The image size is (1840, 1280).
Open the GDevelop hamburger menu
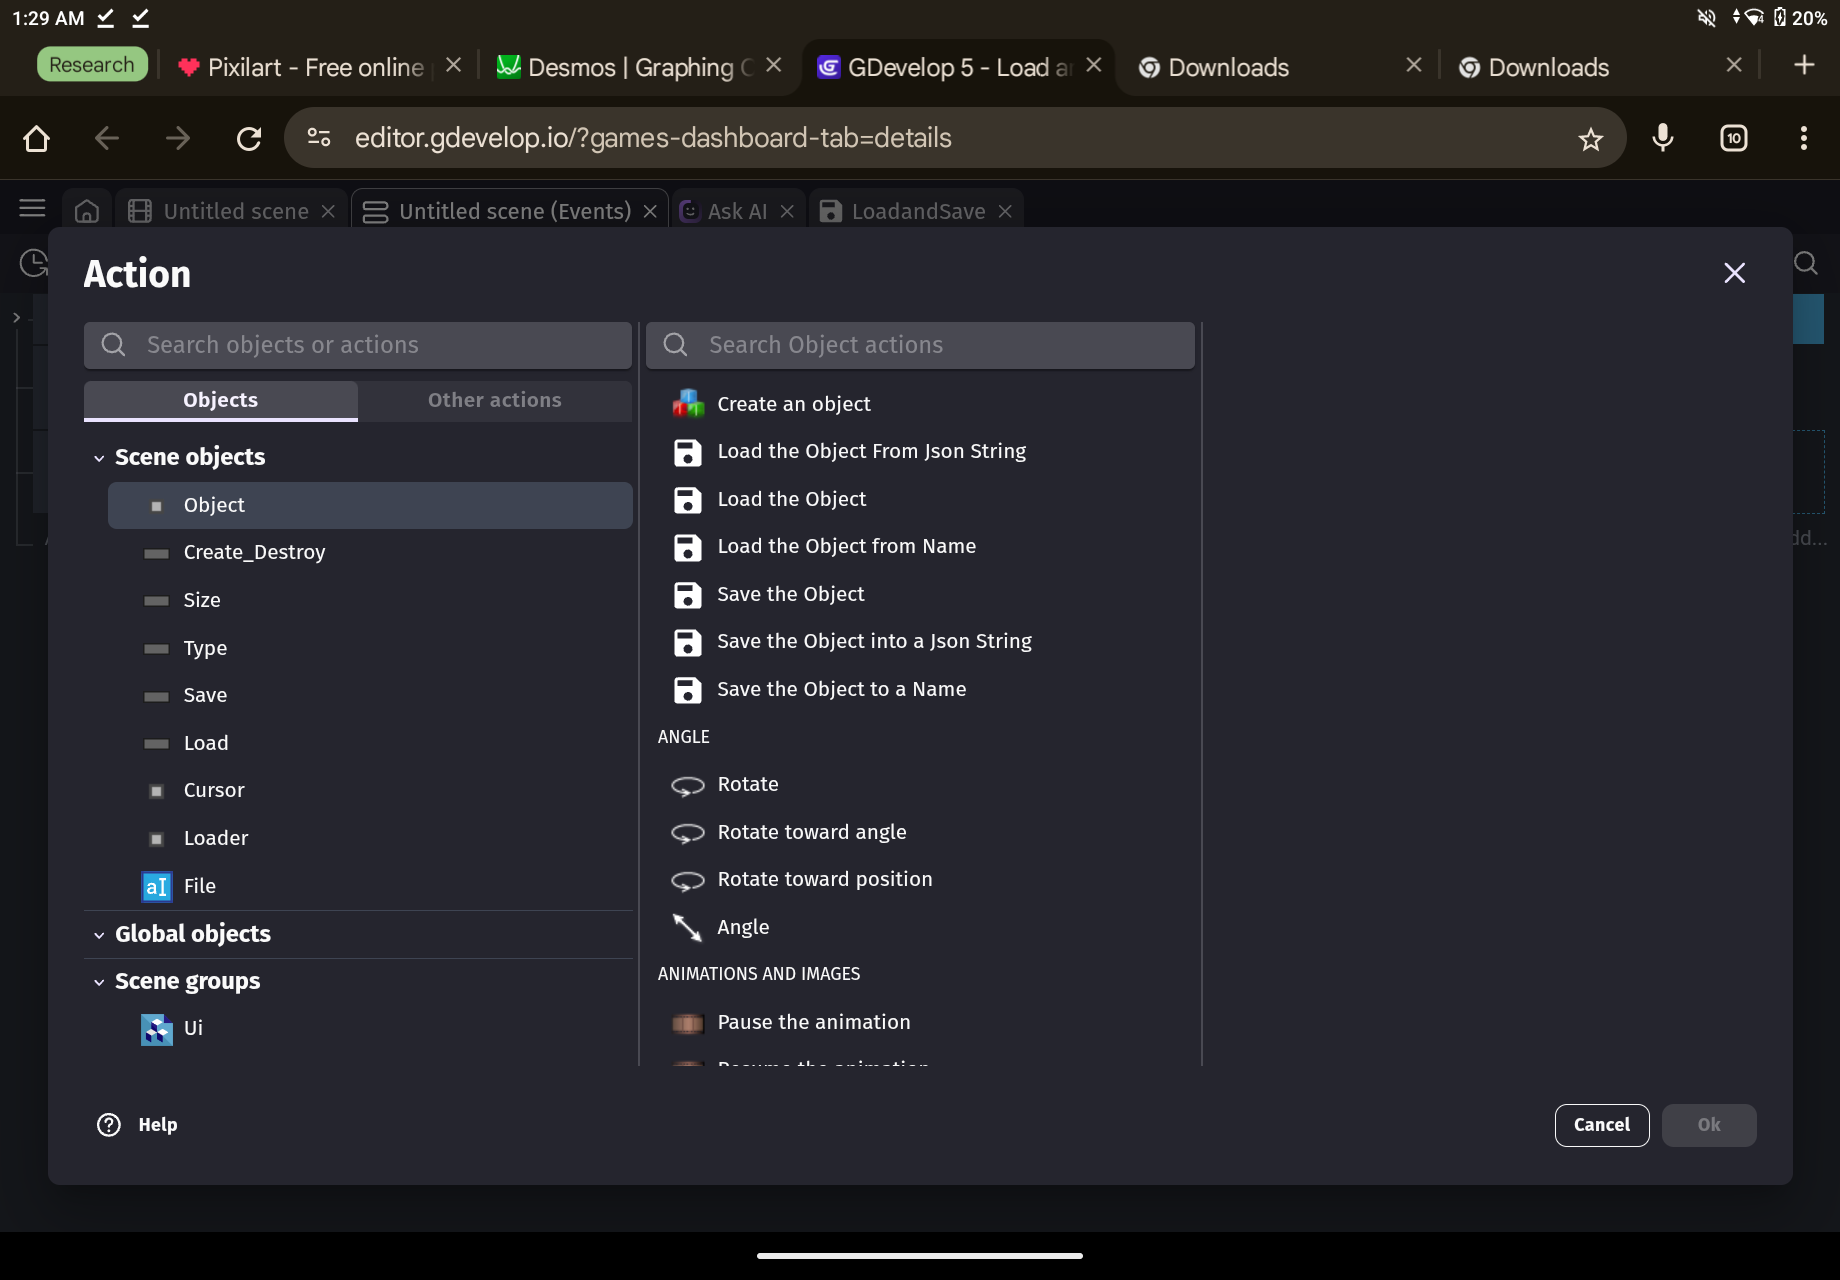click(32, 208)
